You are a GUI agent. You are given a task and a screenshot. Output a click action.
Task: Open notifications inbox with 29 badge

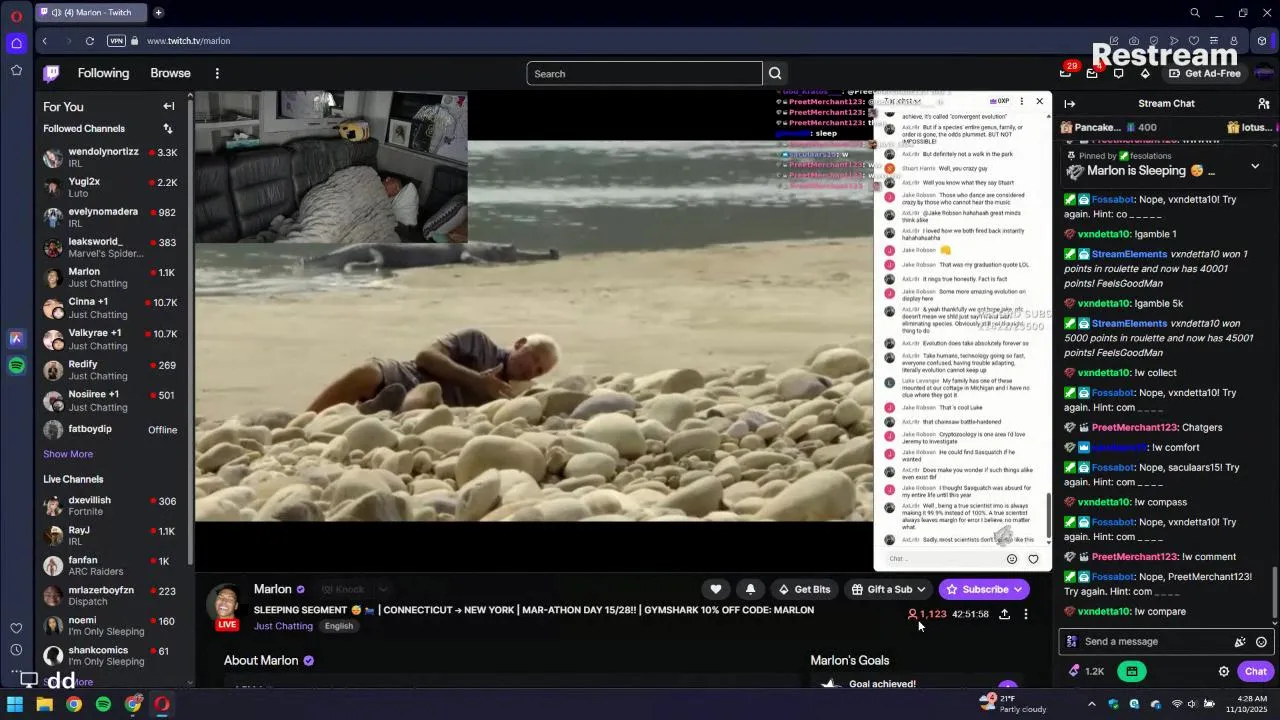tap(1066, 73)
